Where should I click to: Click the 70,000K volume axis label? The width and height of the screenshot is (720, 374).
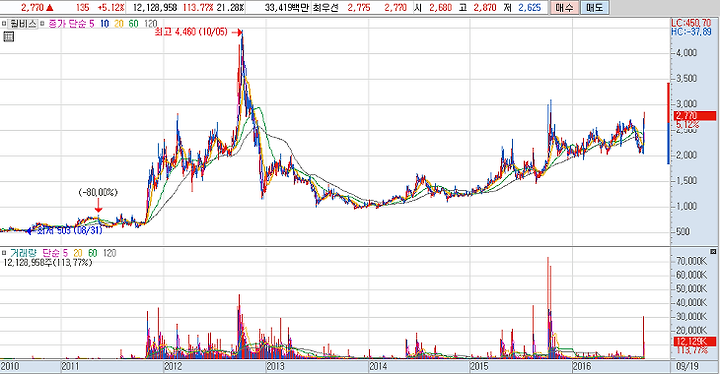pyautogui.click(x=692, y=261)
